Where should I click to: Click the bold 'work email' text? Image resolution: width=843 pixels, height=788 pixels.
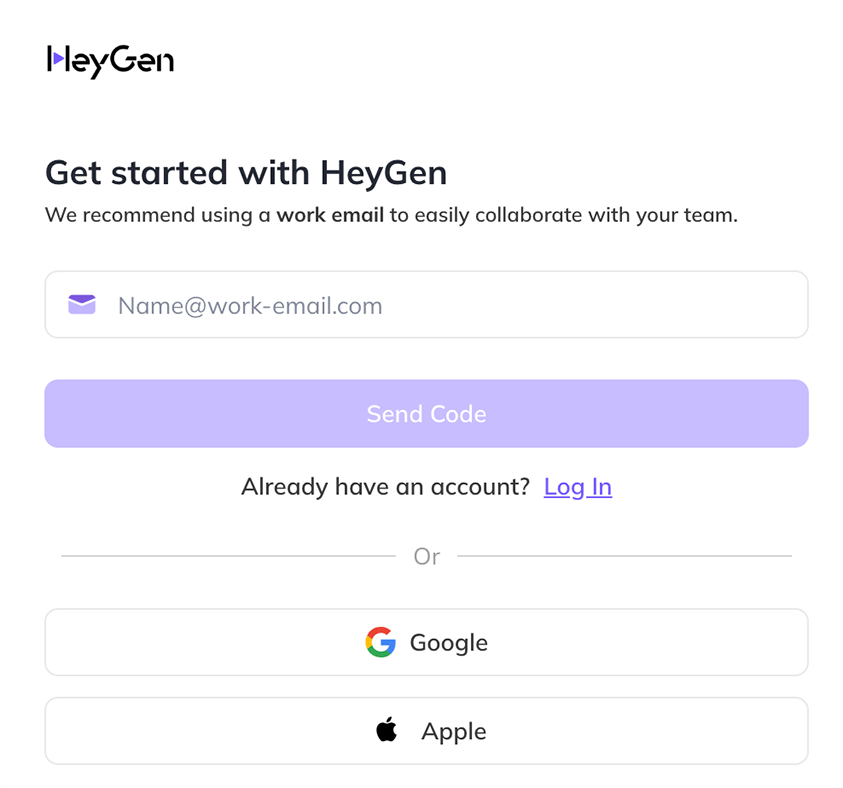click(330, 215)
